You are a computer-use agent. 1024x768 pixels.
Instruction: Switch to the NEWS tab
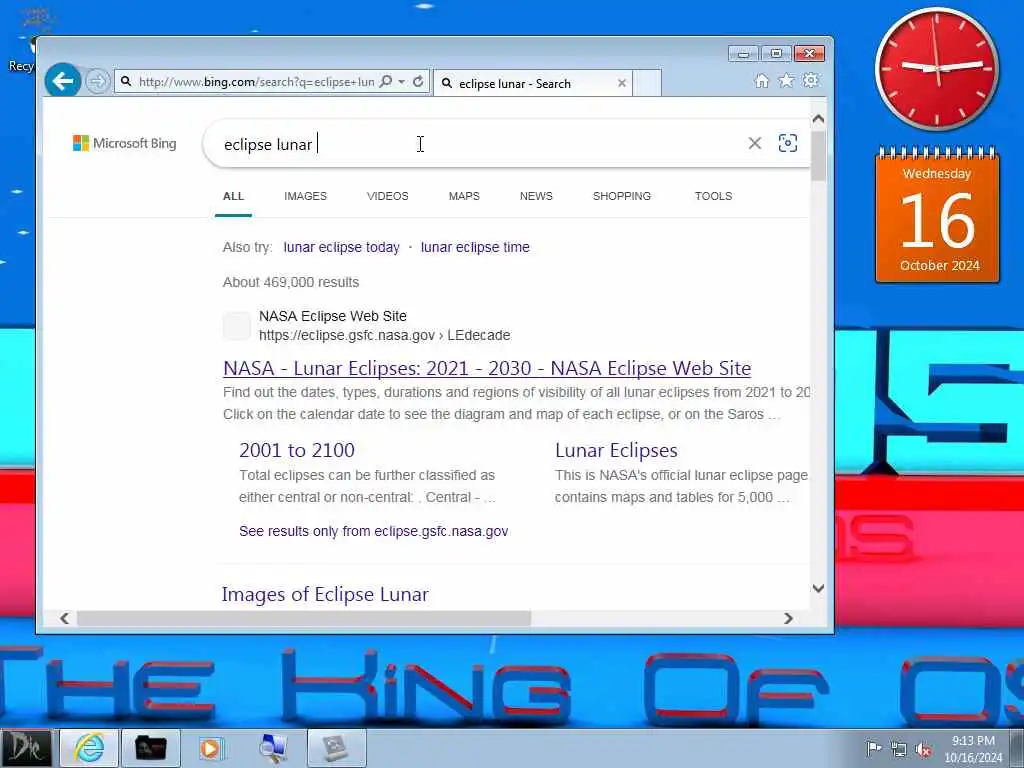tap(536, 196)
